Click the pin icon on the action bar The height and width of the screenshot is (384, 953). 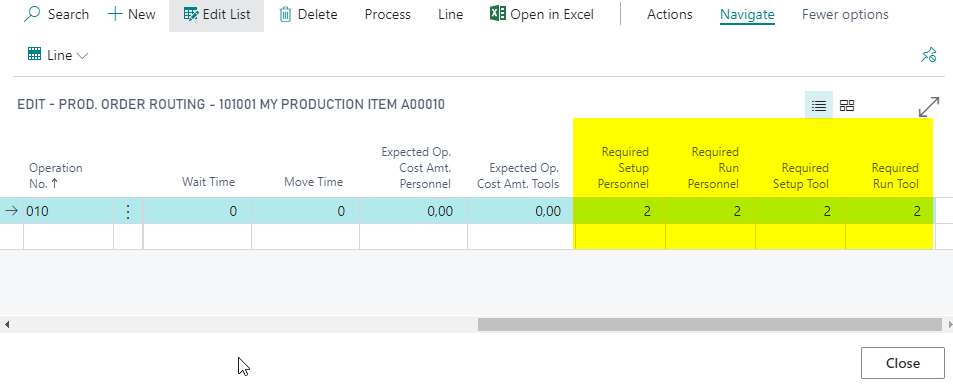(928, 55)
